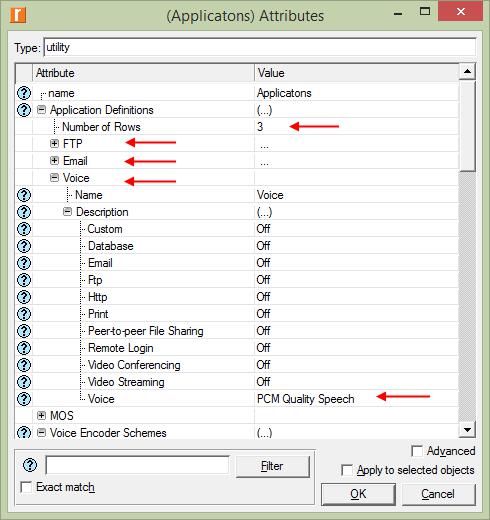Click the filter text input field
Viewport: 490px width, 520px height.
[137, 465]
